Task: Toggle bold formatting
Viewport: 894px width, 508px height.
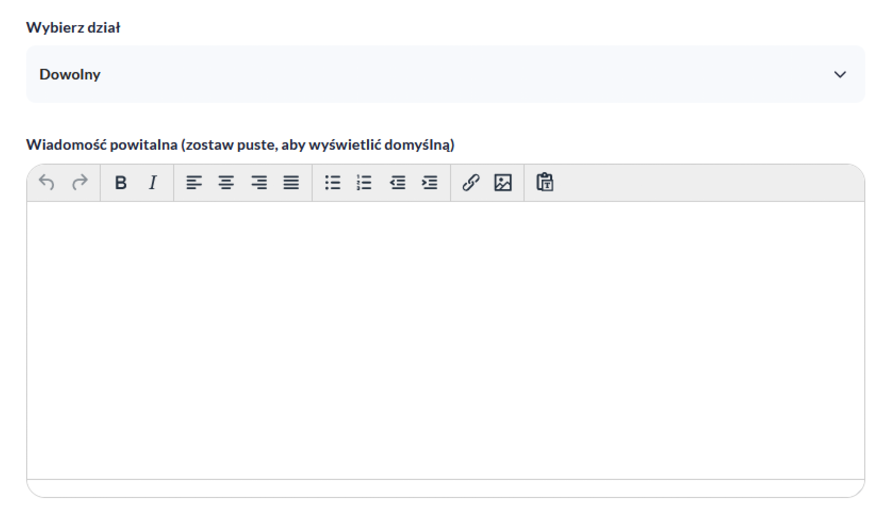Action: [120, 183]
